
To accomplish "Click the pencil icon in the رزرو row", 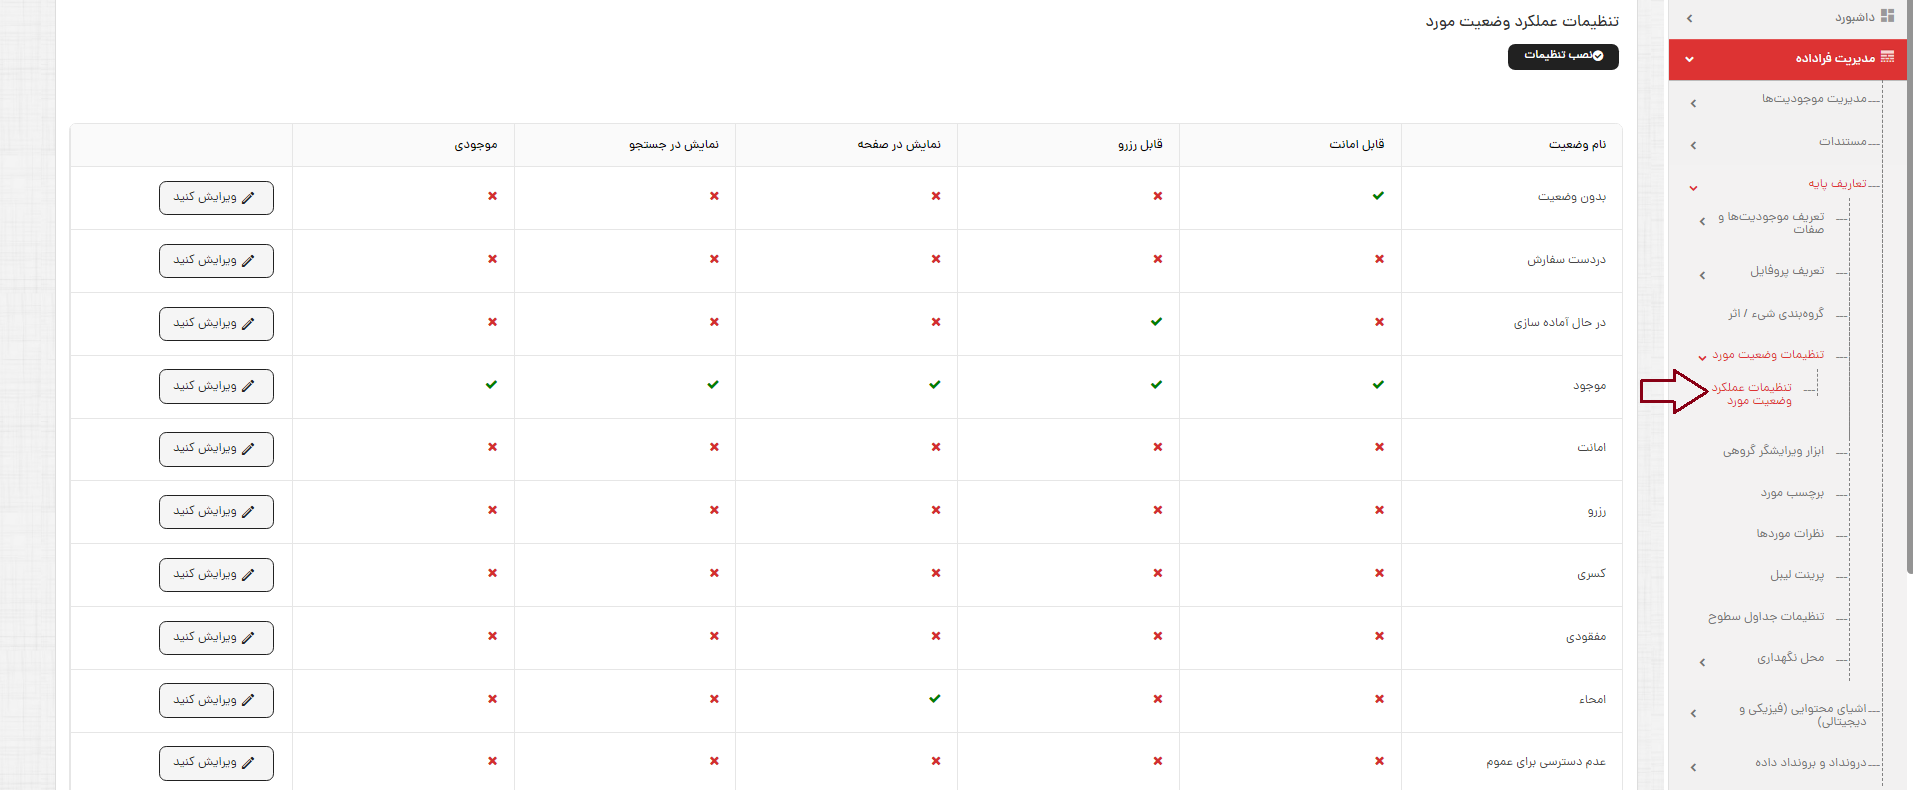I will [248, 512].
